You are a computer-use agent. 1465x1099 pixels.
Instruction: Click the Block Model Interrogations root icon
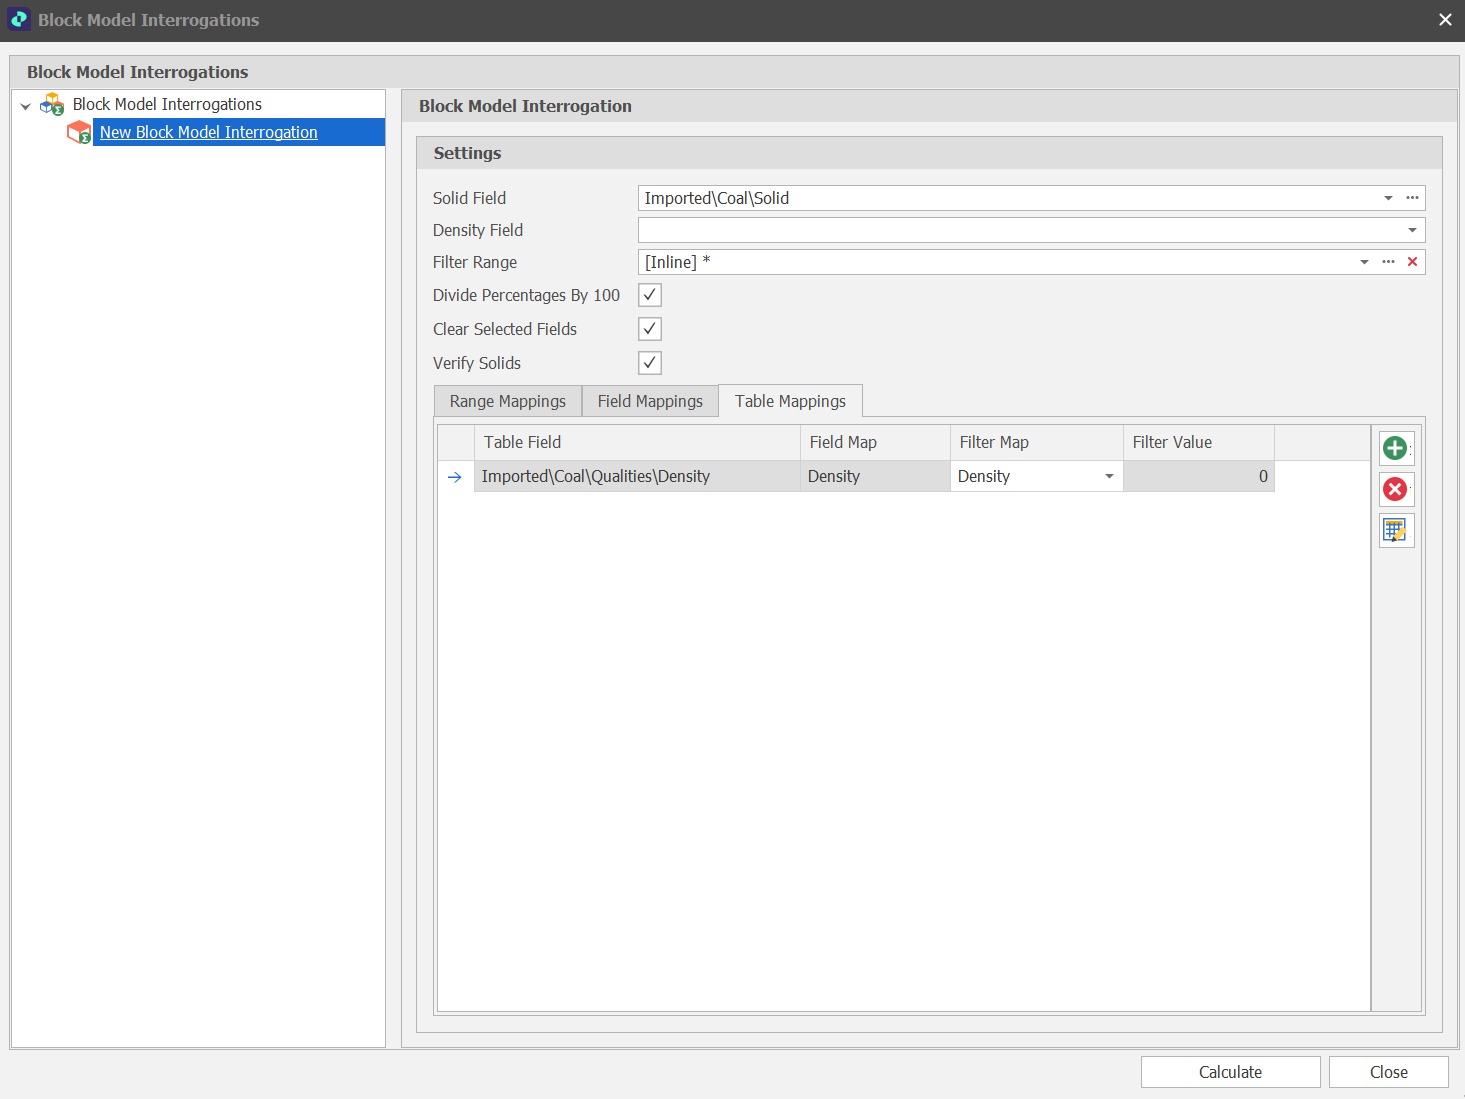(x=52, y=104)
